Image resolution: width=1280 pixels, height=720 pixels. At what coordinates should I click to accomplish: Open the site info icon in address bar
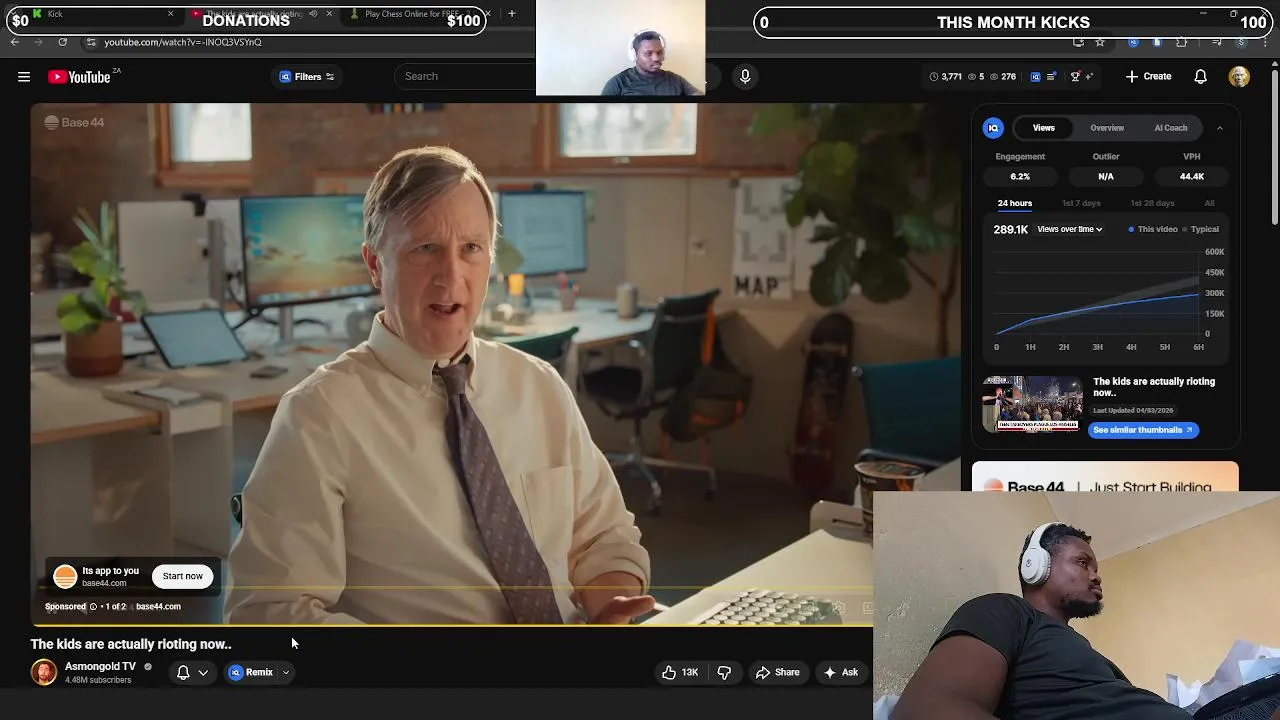91,42
